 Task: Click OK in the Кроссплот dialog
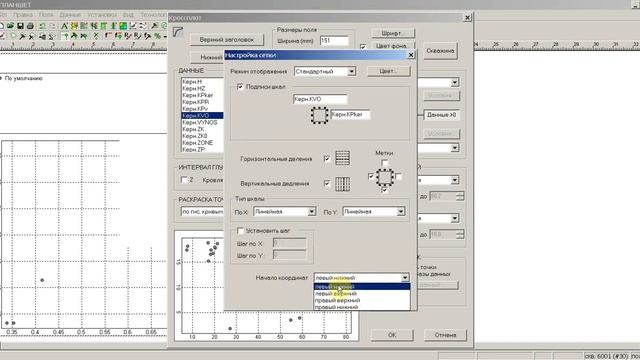tap(392, 335)
